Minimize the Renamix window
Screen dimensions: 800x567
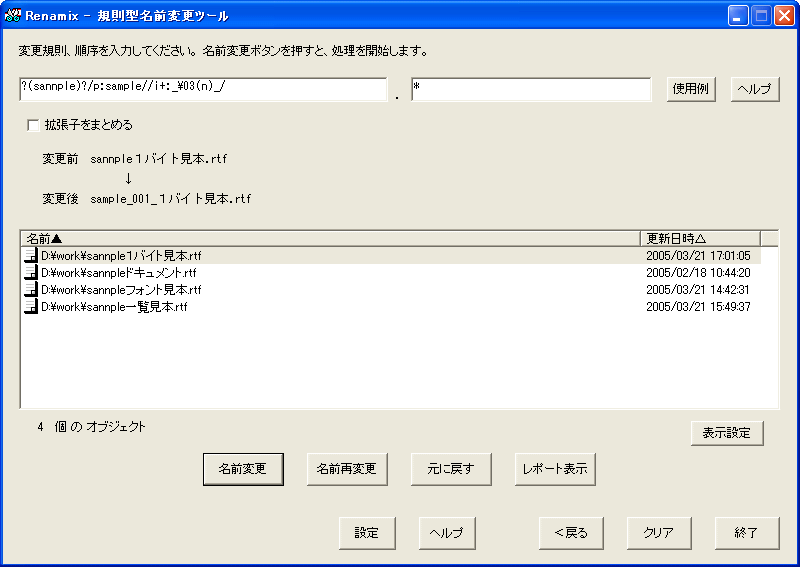click(738, 16)
